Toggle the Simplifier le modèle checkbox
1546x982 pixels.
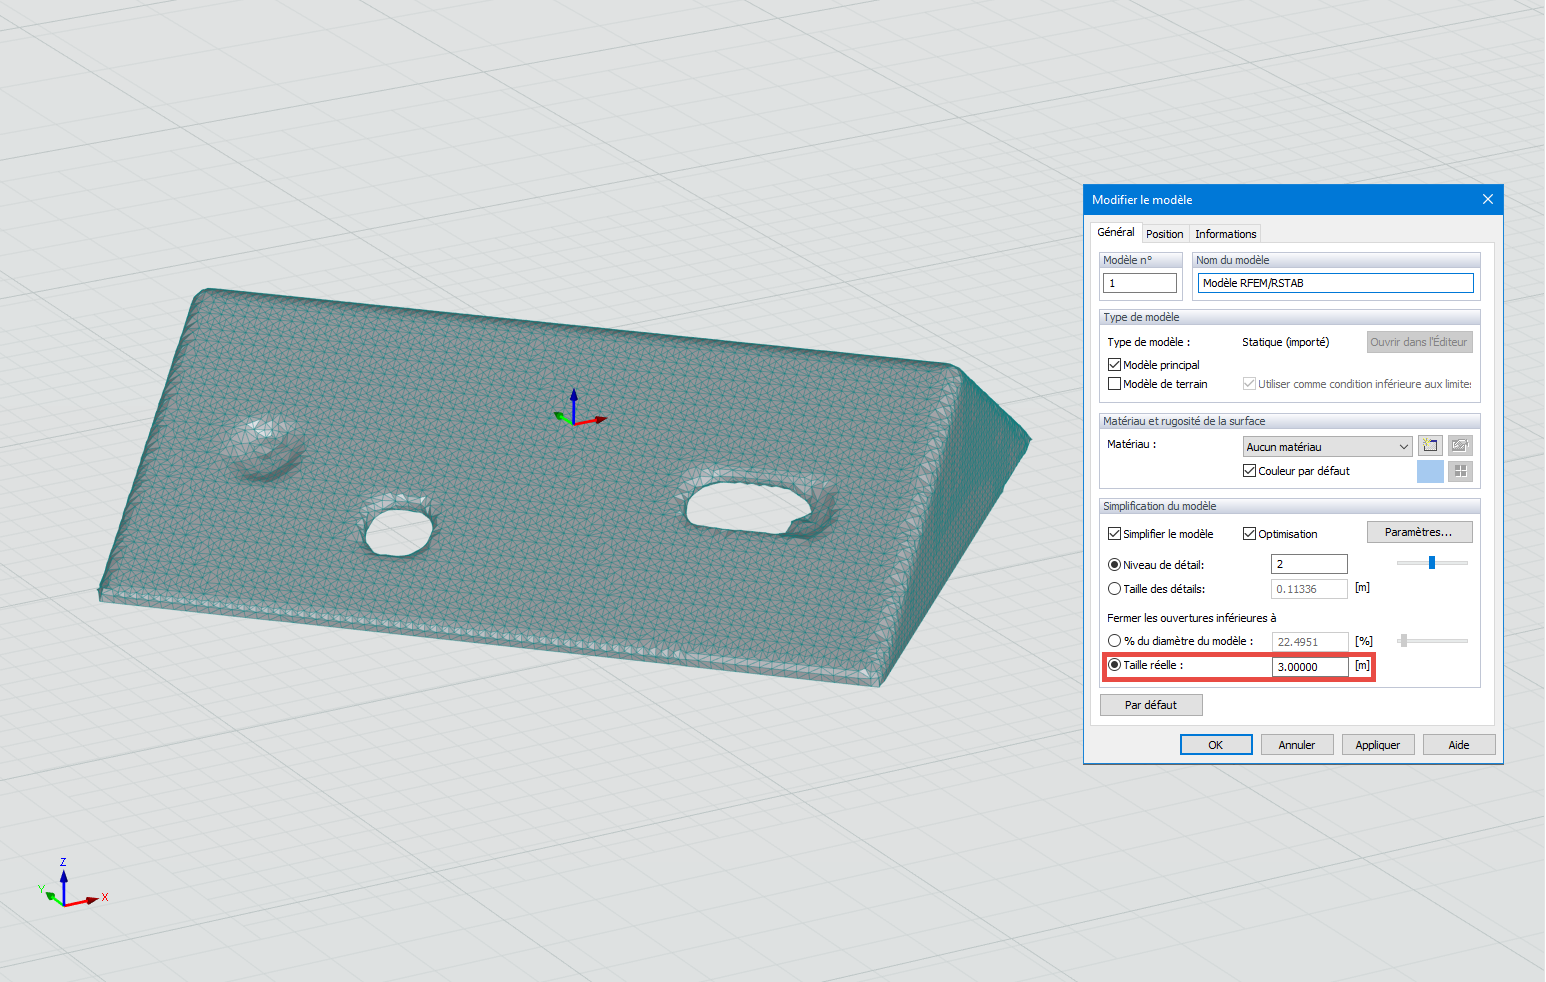coord(1114,534)
